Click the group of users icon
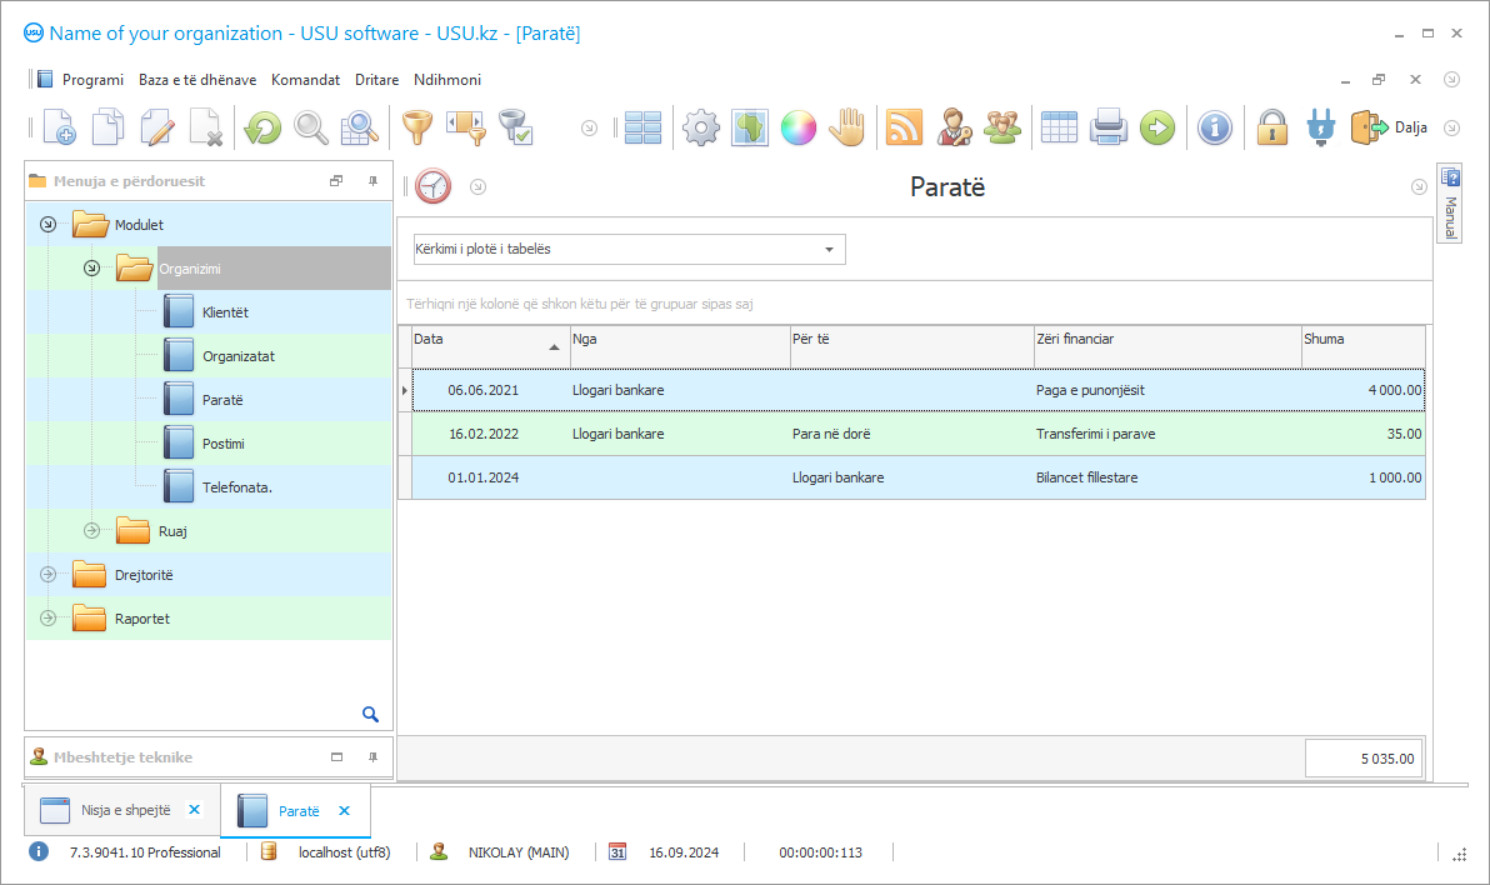 1002,128
